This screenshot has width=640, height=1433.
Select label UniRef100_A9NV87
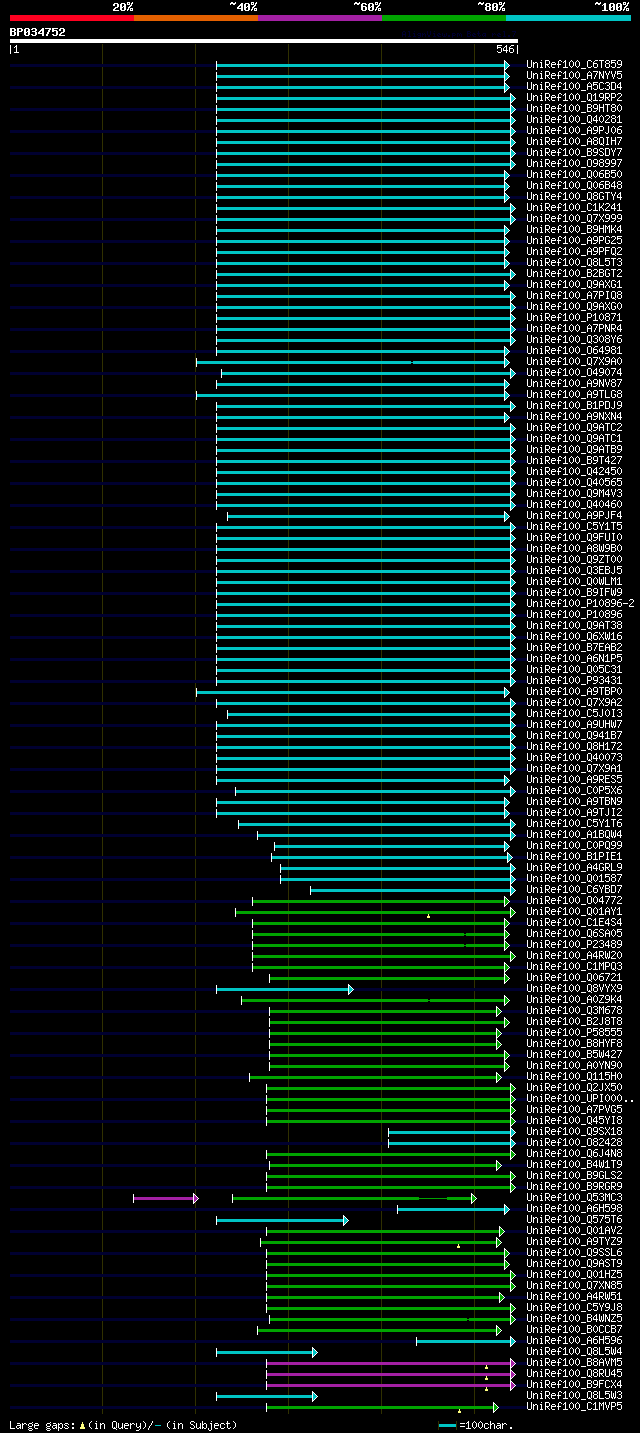574,384
